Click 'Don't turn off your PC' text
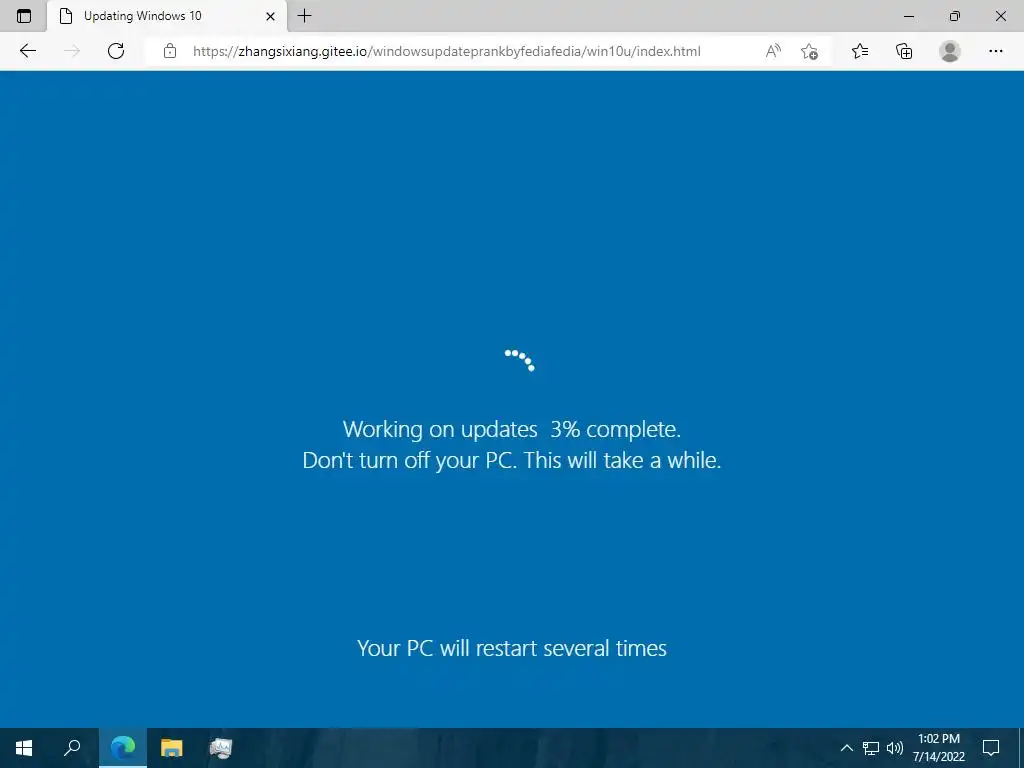Screen dimensions: 1024x768 click(409, 460)
